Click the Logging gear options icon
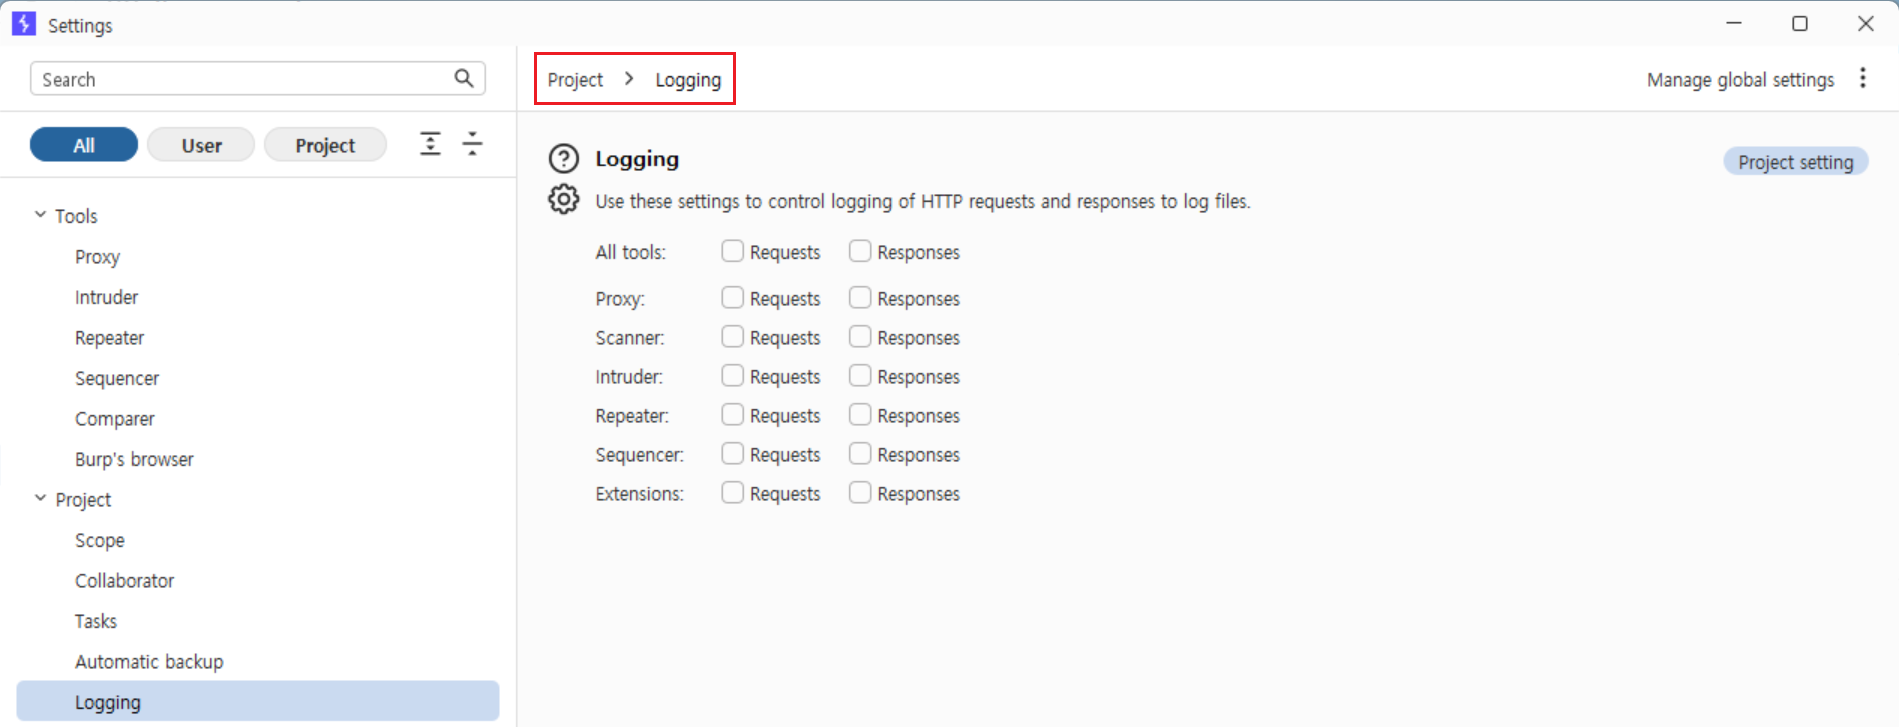1899x727 pixels. [x=564, y=199]
